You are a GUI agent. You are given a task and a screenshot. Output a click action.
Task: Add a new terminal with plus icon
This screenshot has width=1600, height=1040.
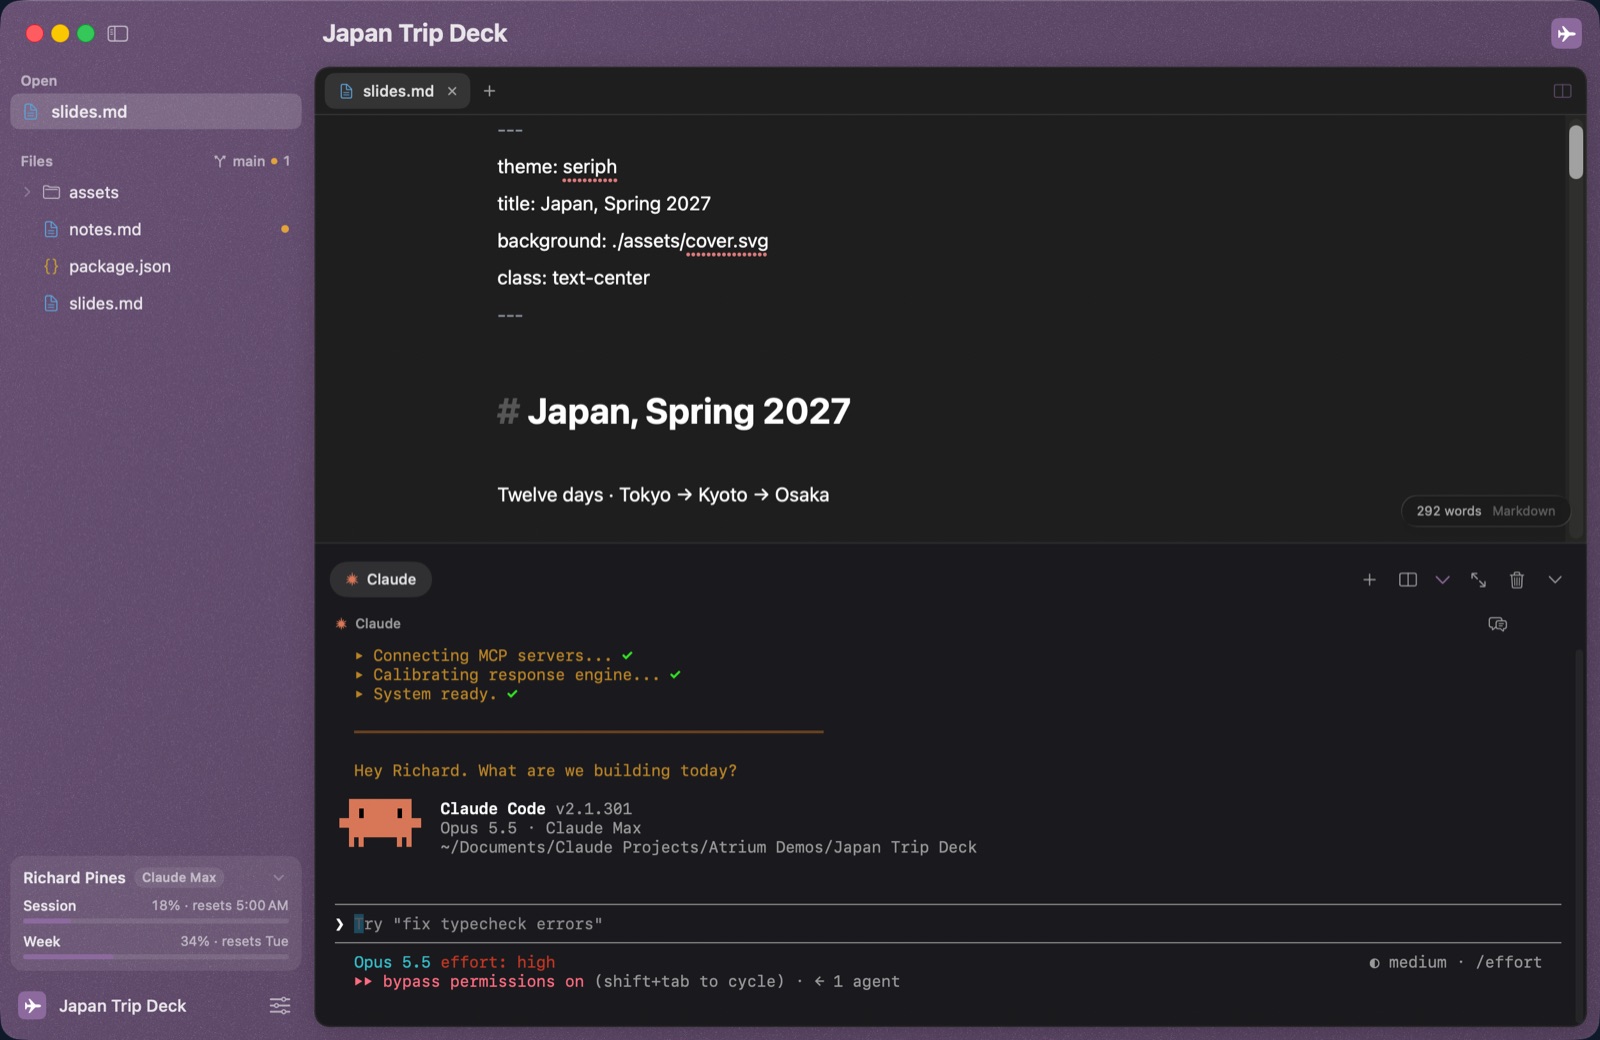pos(1369,580)
